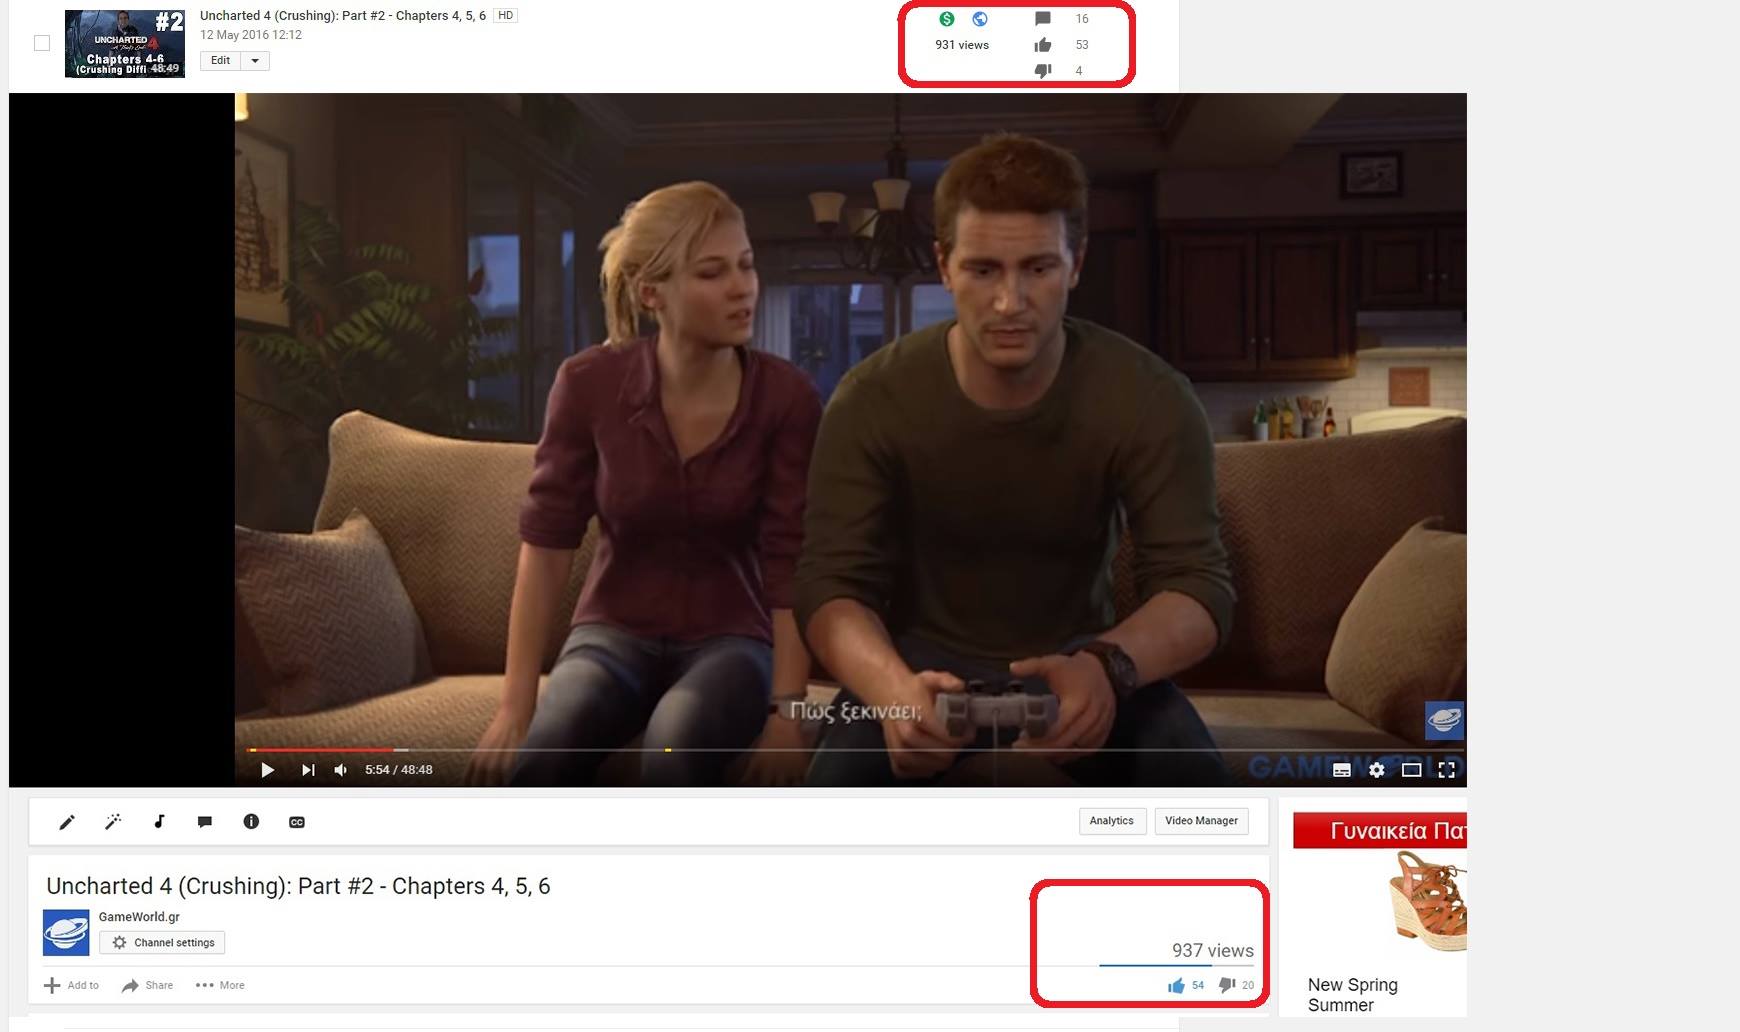Open the Cards info circle icon

point(251,822)
